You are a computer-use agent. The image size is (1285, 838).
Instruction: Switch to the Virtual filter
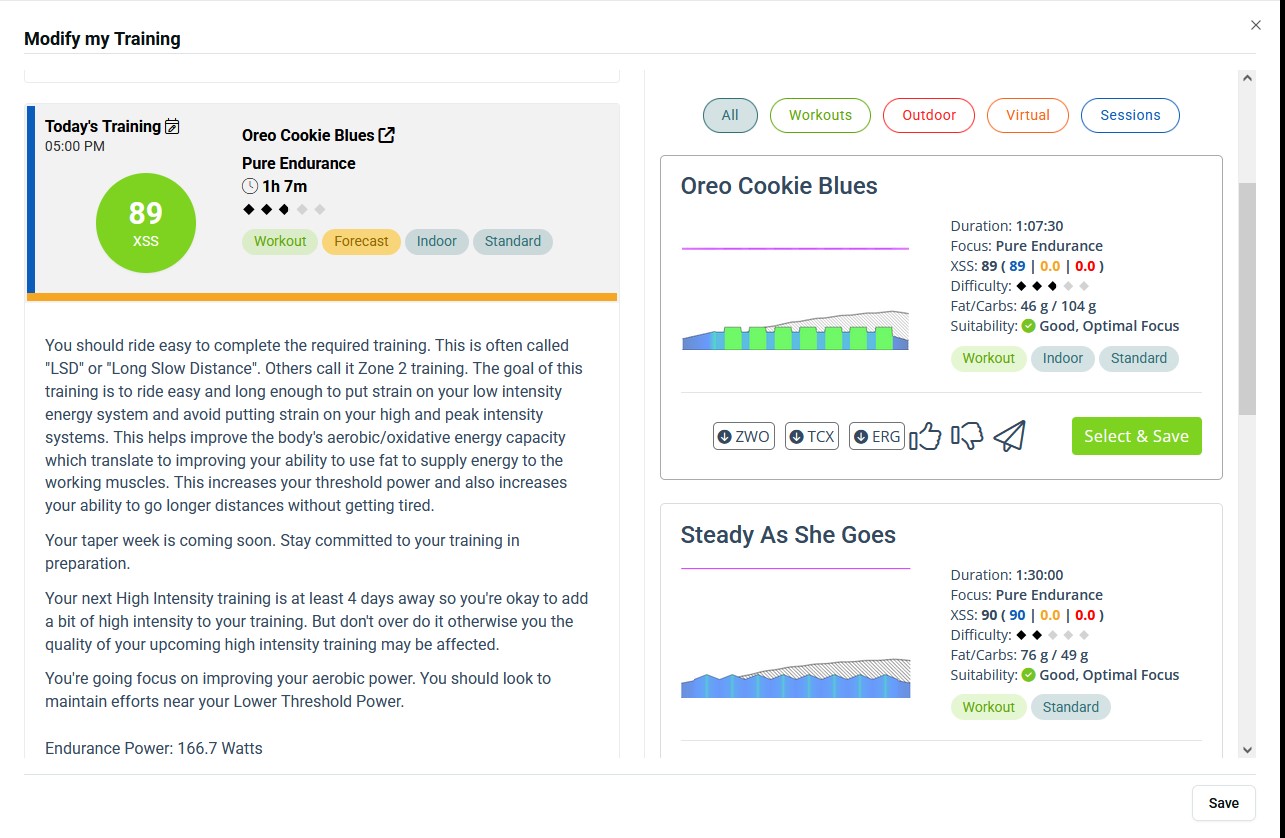click(1027, 115)
